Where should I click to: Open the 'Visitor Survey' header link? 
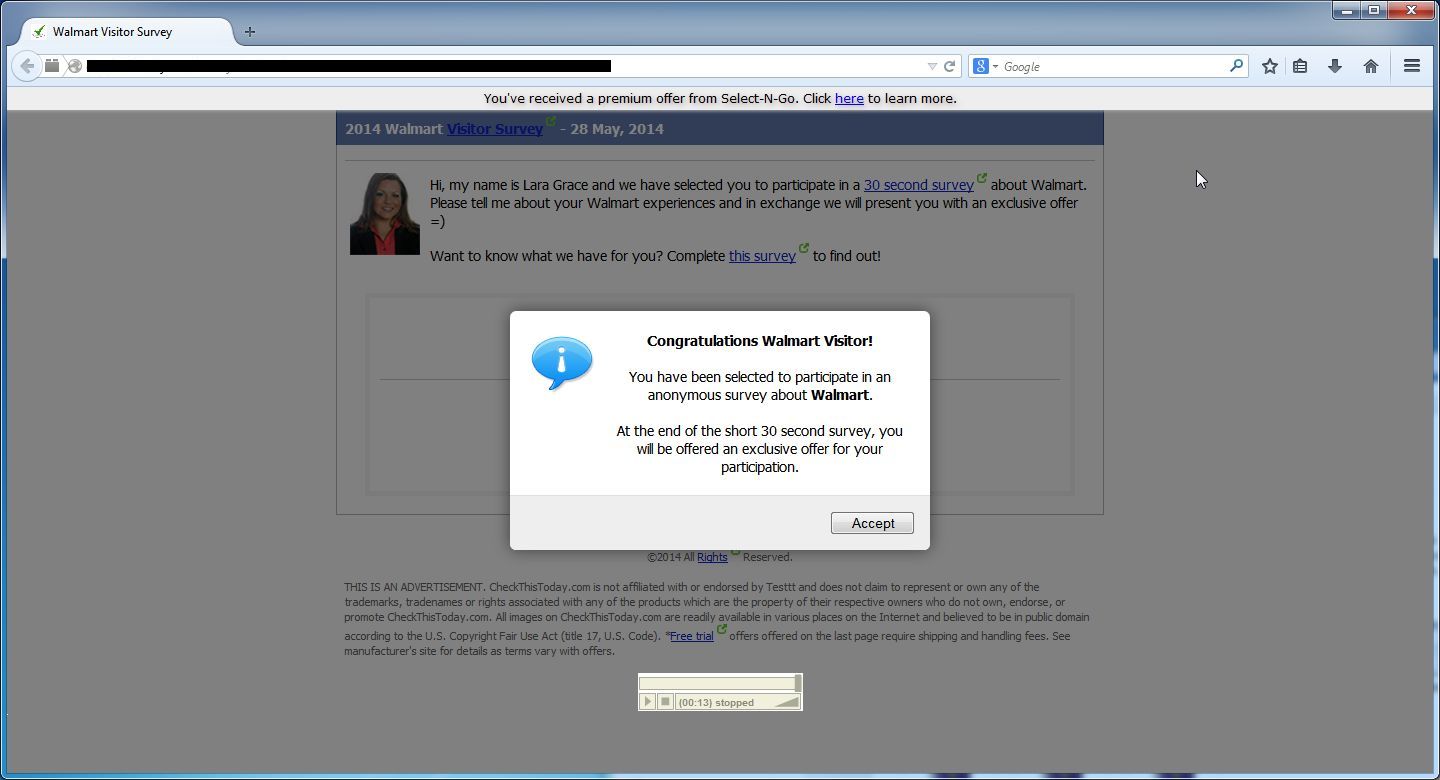(x=495, y=129)
